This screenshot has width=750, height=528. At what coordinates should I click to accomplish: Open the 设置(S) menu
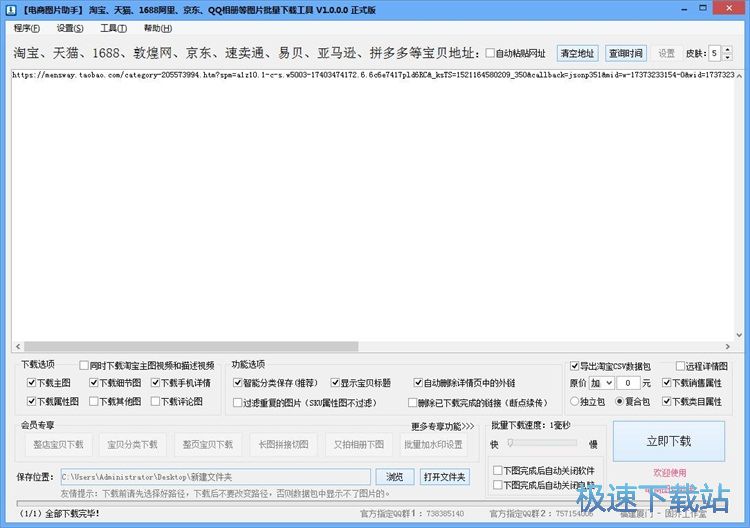click(70, 28)
